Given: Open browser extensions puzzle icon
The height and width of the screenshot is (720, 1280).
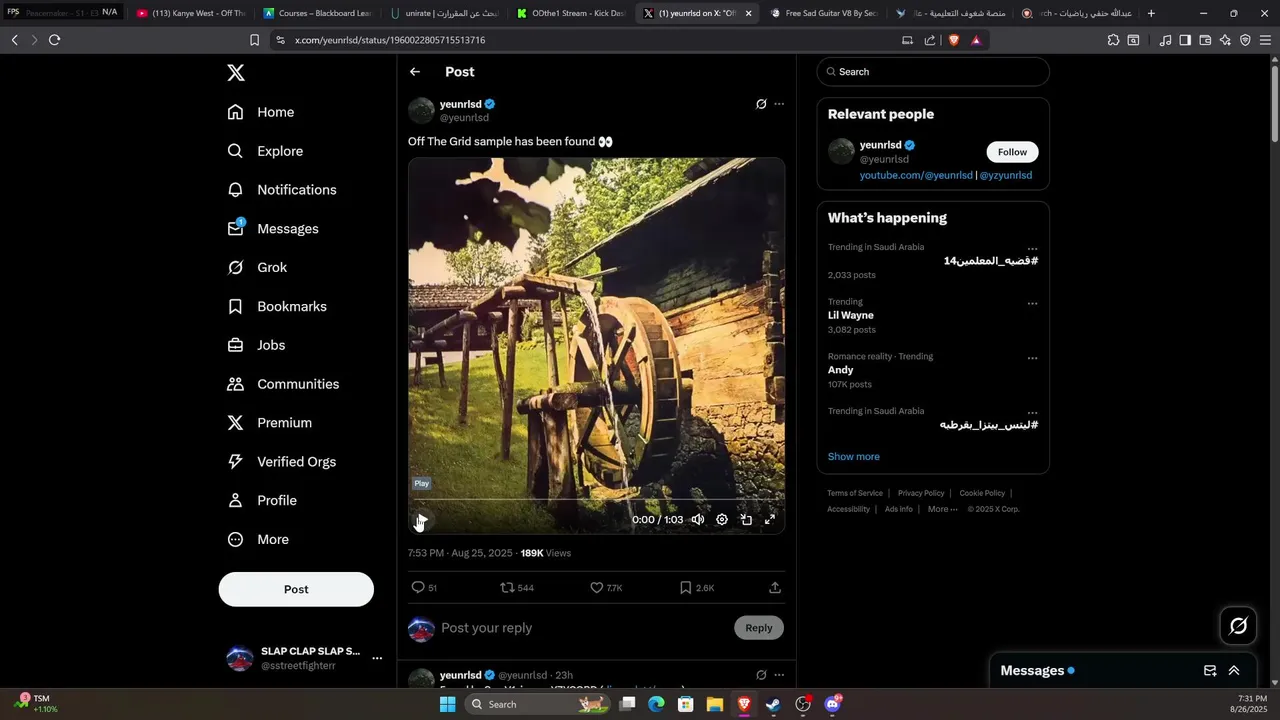Looking at the screenshot, I should (1113, 40).
